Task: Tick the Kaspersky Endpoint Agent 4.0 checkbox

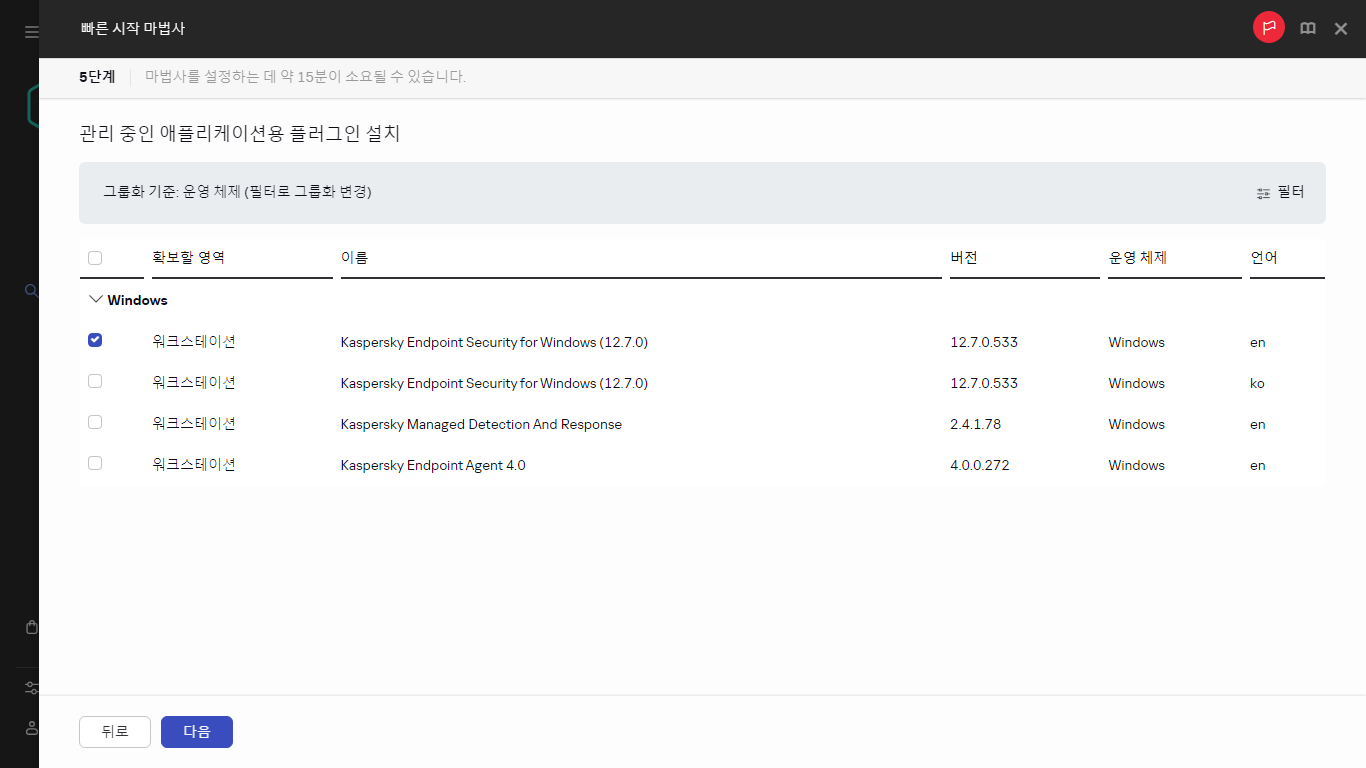Action: tap(95, 463)
